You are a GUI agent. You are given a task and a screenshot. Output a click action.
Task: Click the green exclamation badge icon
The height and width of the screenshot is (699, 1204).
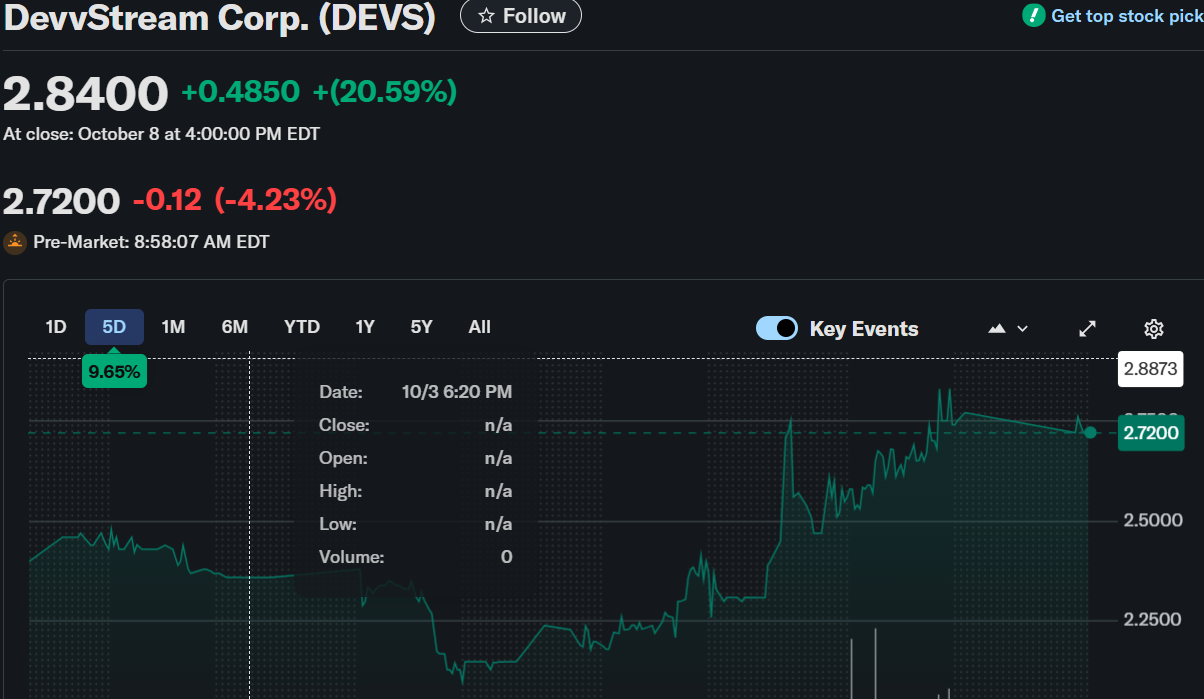[x=1033, y=16]
